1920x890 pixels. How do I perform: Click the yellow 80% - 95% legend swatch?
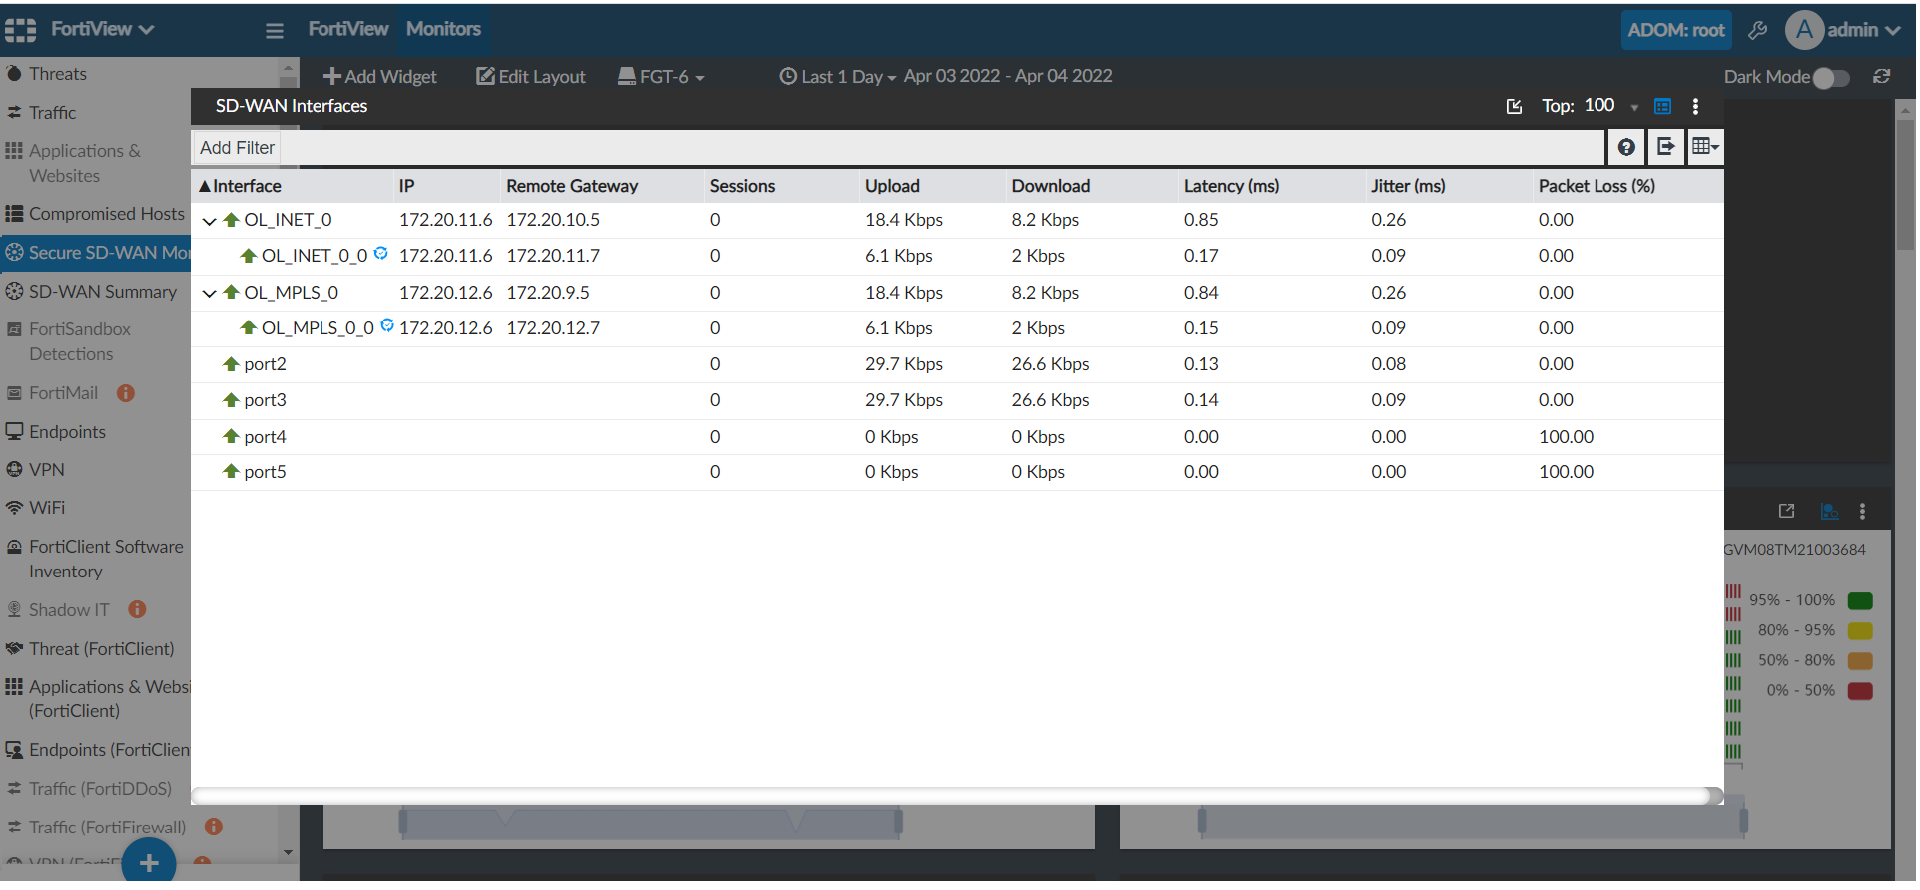click(1860, 631)
